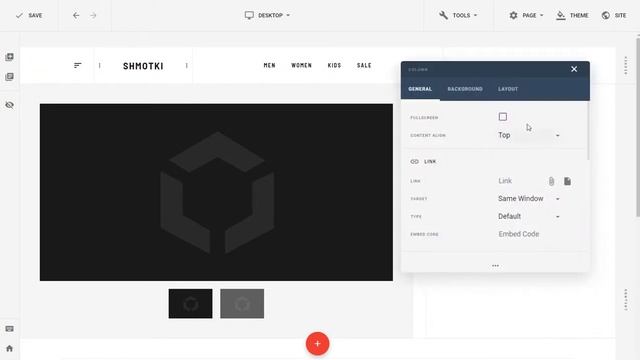This screenshot has height=360, width=640.
Task: Click the paperclip attach icon
Action: click(x=551, y=181)
